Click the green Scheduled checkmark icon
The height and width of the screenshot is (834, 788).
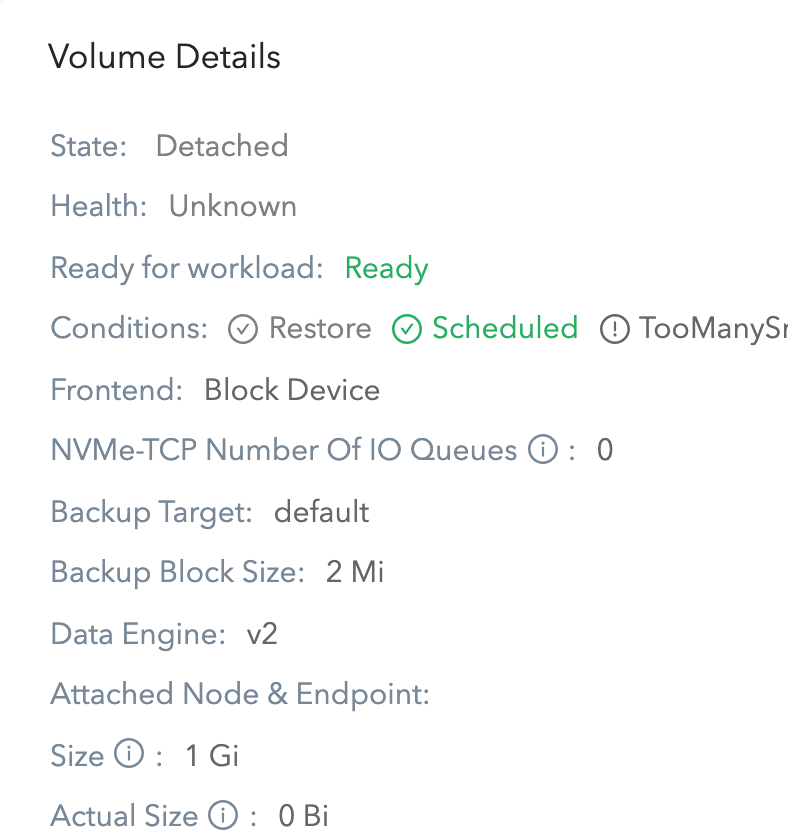pyautogui.click(x=407, y=329)
